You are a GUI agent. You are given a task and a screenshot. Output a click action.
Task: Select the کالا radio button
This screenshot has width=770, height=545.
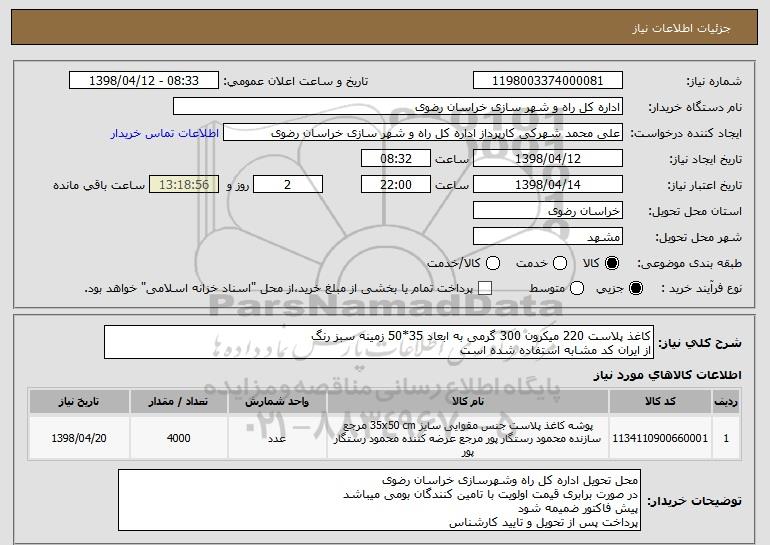pyautogui.click(x=612, y=263)
